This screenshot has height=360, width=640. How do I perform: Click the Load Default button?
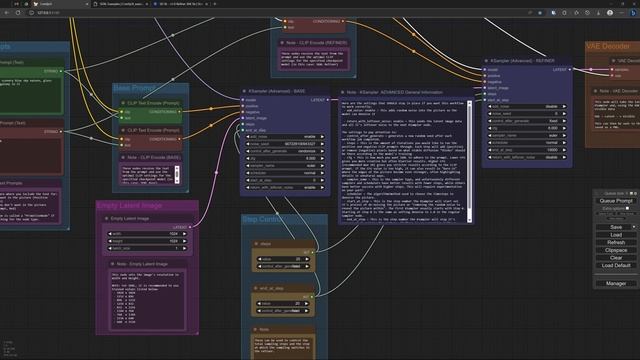coord(616,266)
